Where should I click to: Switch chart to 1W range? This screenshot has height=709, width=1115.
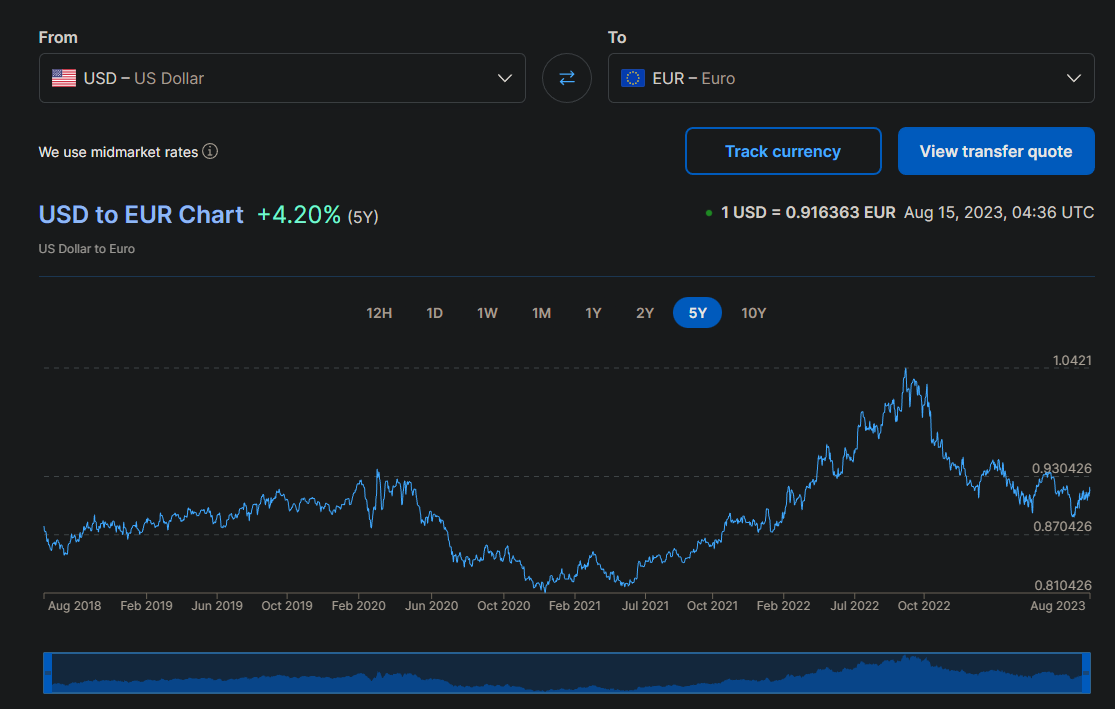click(x=487, y=313)
